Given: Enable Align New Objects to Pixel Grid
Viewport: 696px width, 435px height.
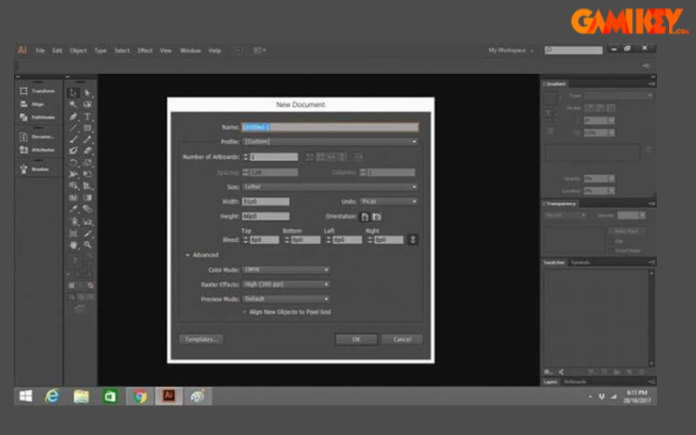Looking at the screenshot, I should point(244,311).
